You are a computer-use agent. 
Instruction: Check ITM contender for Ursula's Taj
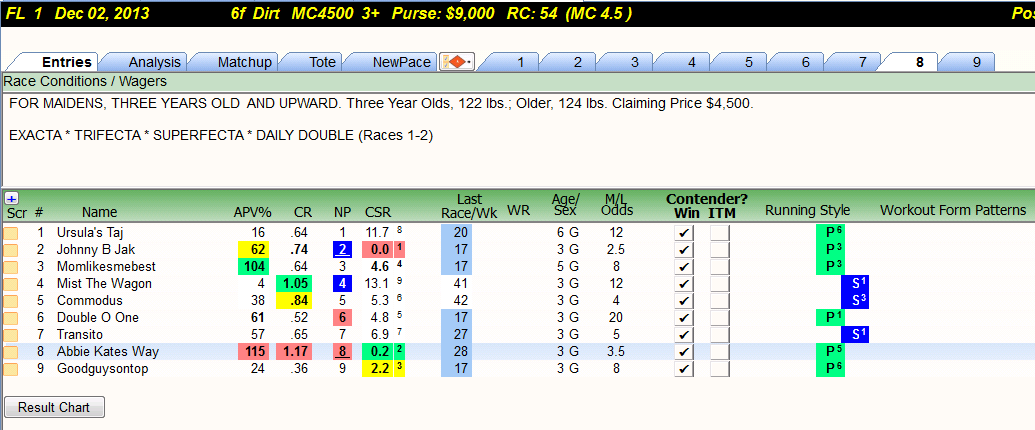721,233
